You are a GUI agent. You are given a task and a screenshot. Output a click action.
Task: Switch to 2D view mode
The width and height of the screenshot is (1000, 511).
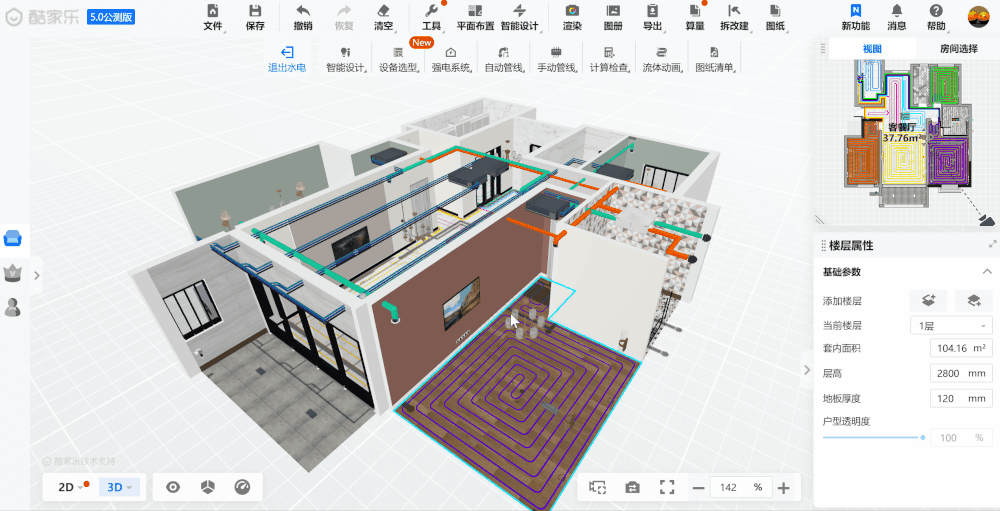coord(67,487)
